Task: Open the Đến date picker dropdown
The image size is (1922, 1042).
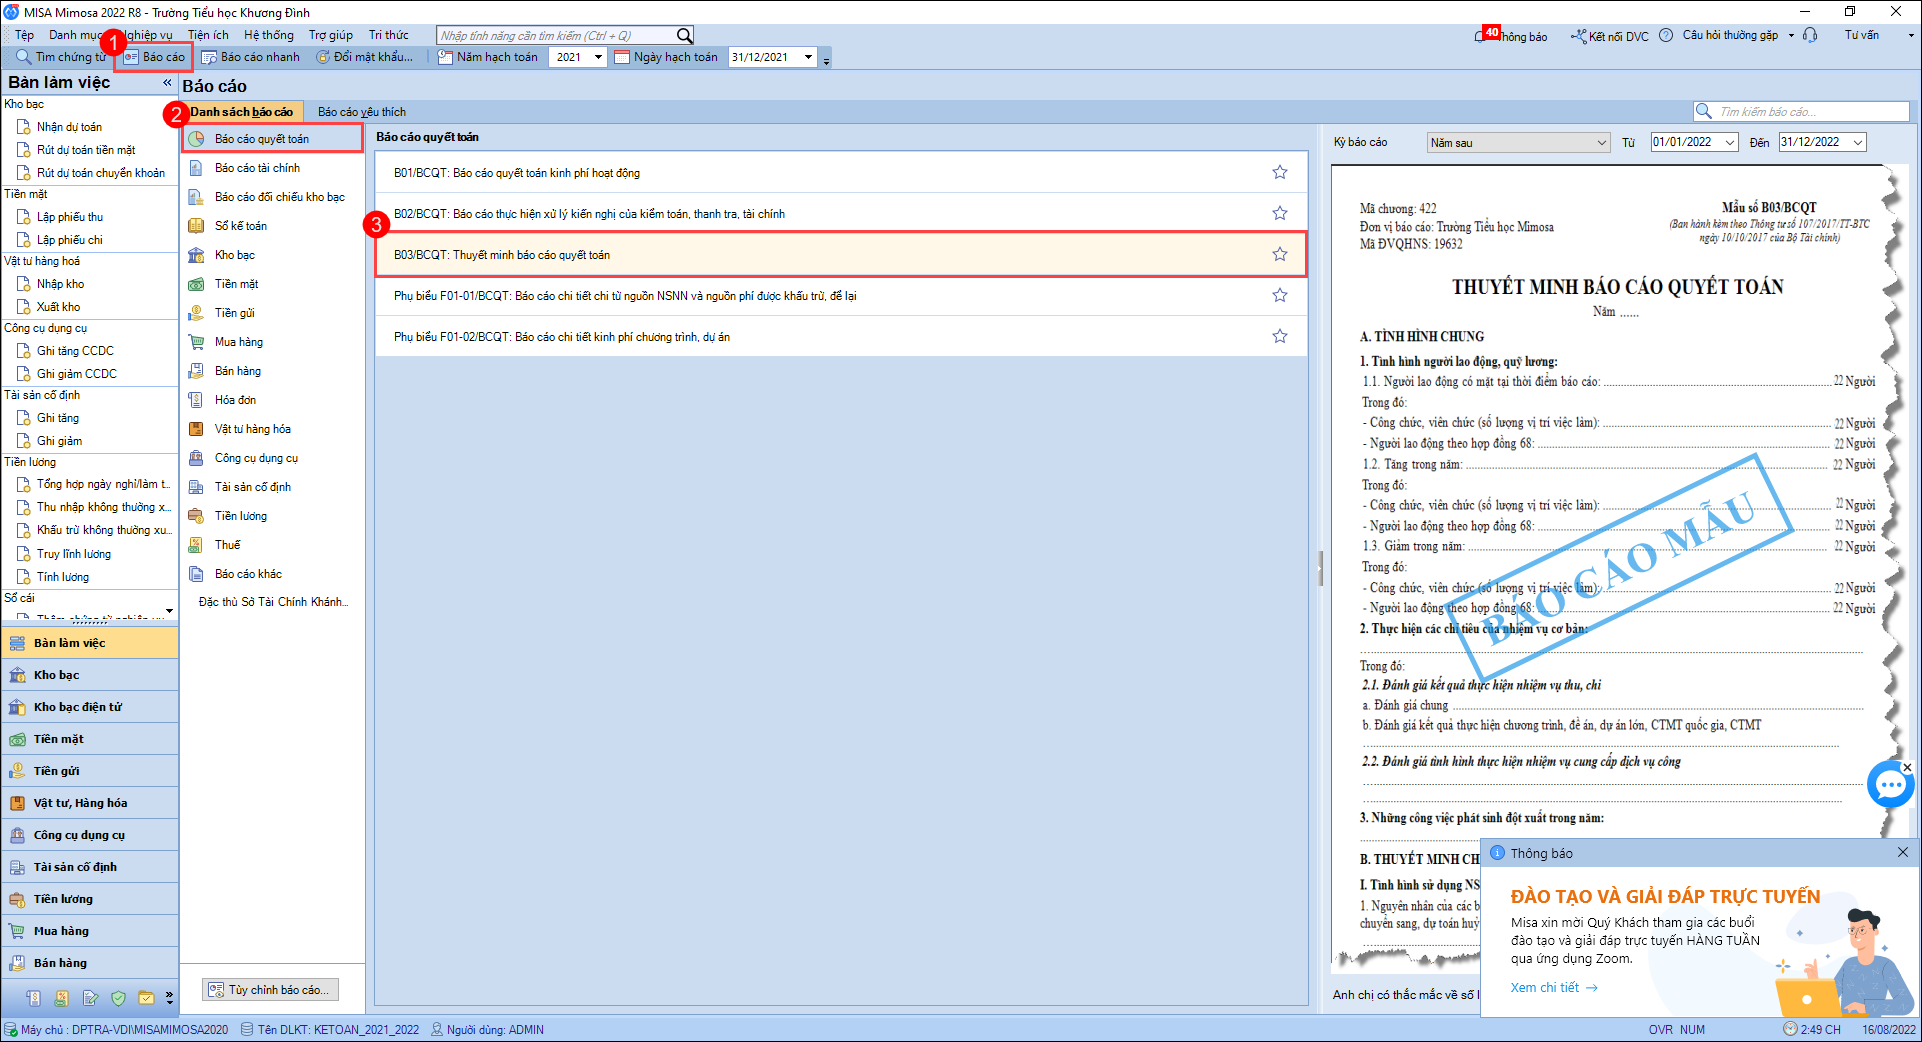Action: pyautogui.click(x=1858, y=143)
